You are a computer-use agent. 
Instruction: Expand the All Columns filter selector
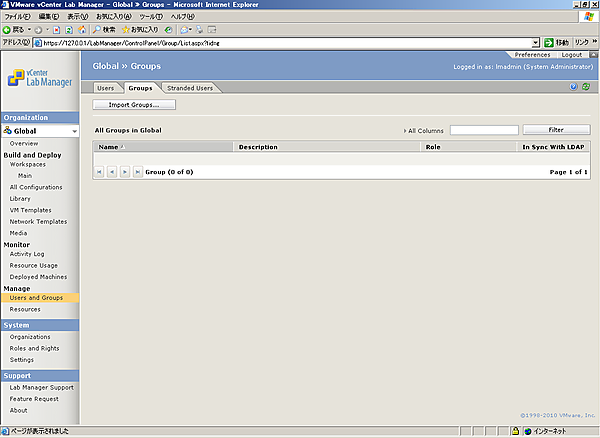click(x=424, y=131)
